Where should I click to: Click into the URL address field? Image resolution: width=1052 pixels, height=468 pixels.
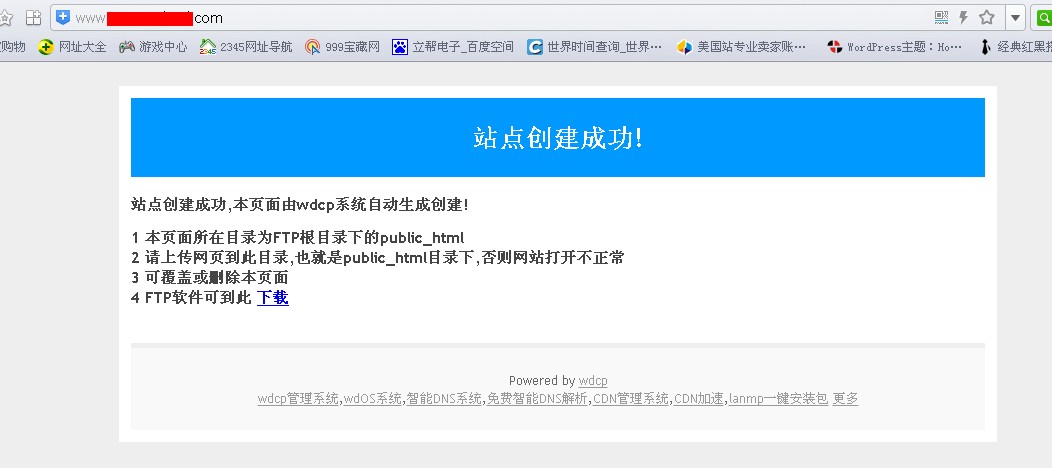pos(500,17)
